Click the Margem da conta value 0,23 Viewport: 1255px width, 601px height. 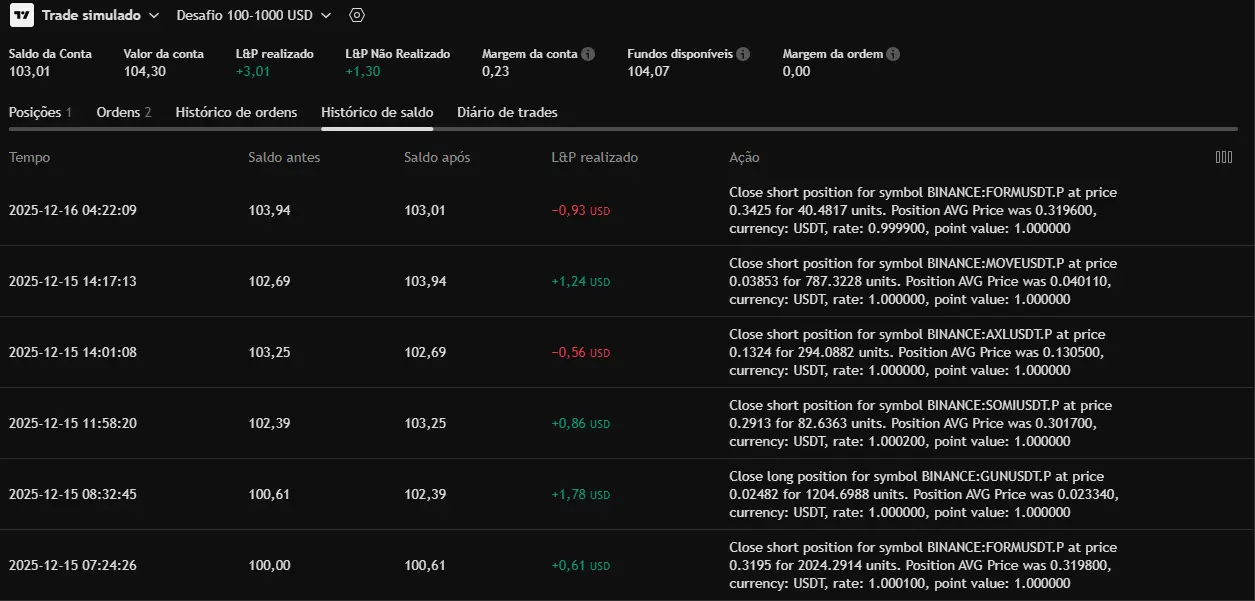coord(494,71)
